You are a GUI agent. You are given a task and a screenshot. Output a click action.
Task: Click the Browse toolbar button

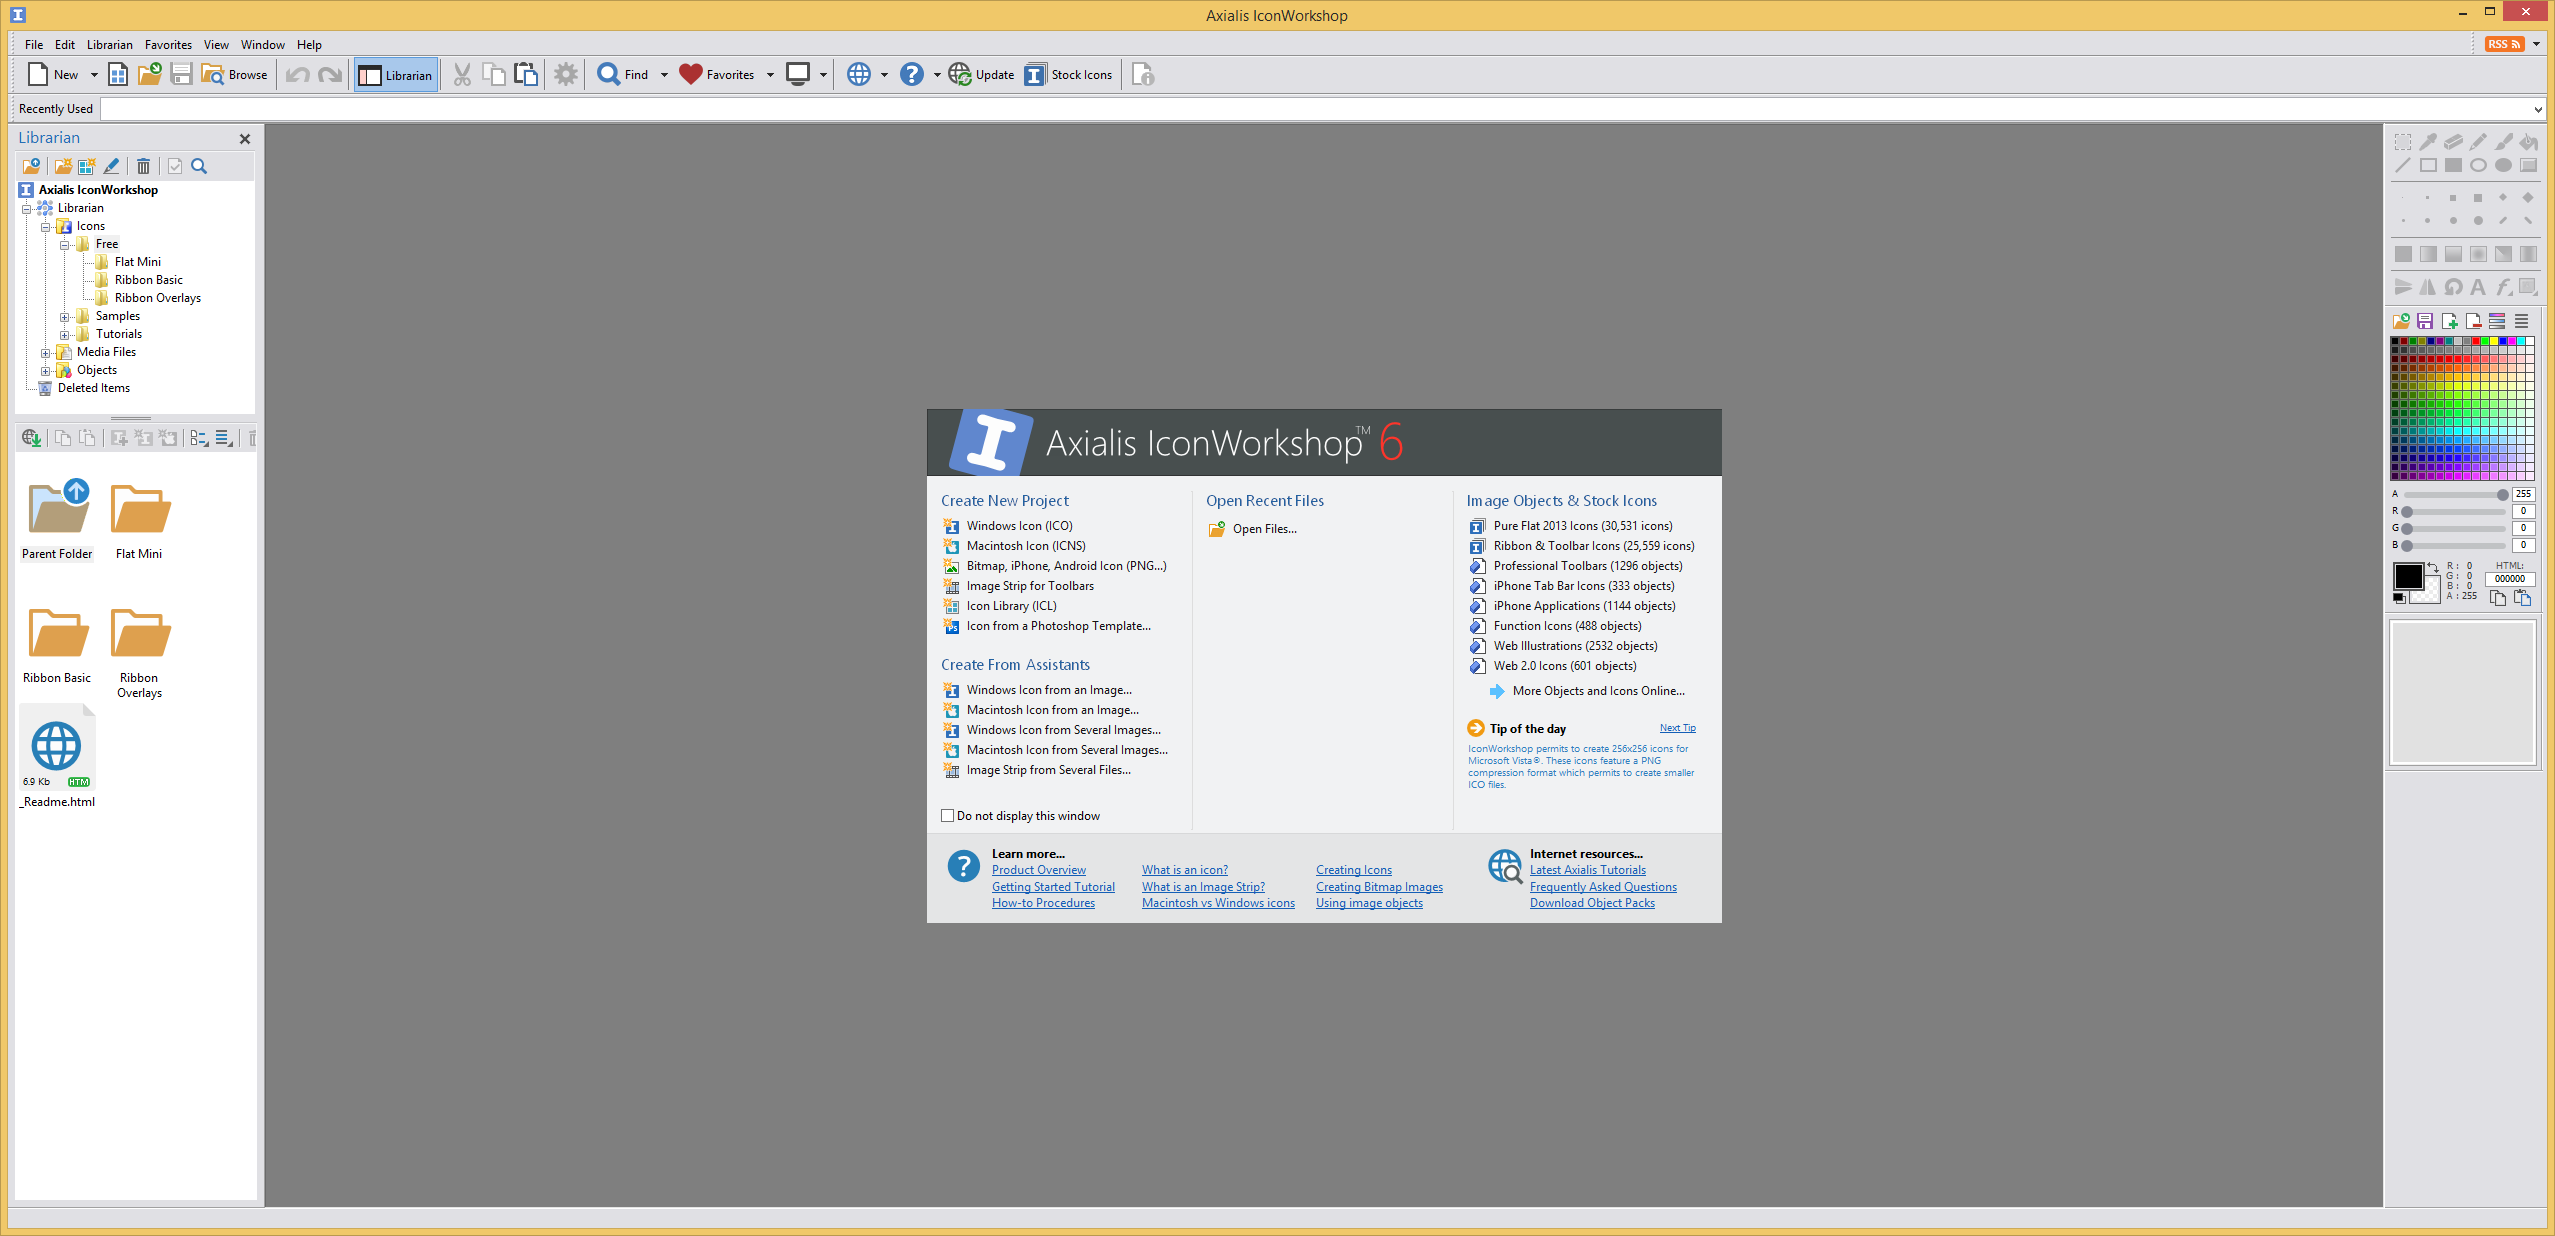tap(235, 74)
